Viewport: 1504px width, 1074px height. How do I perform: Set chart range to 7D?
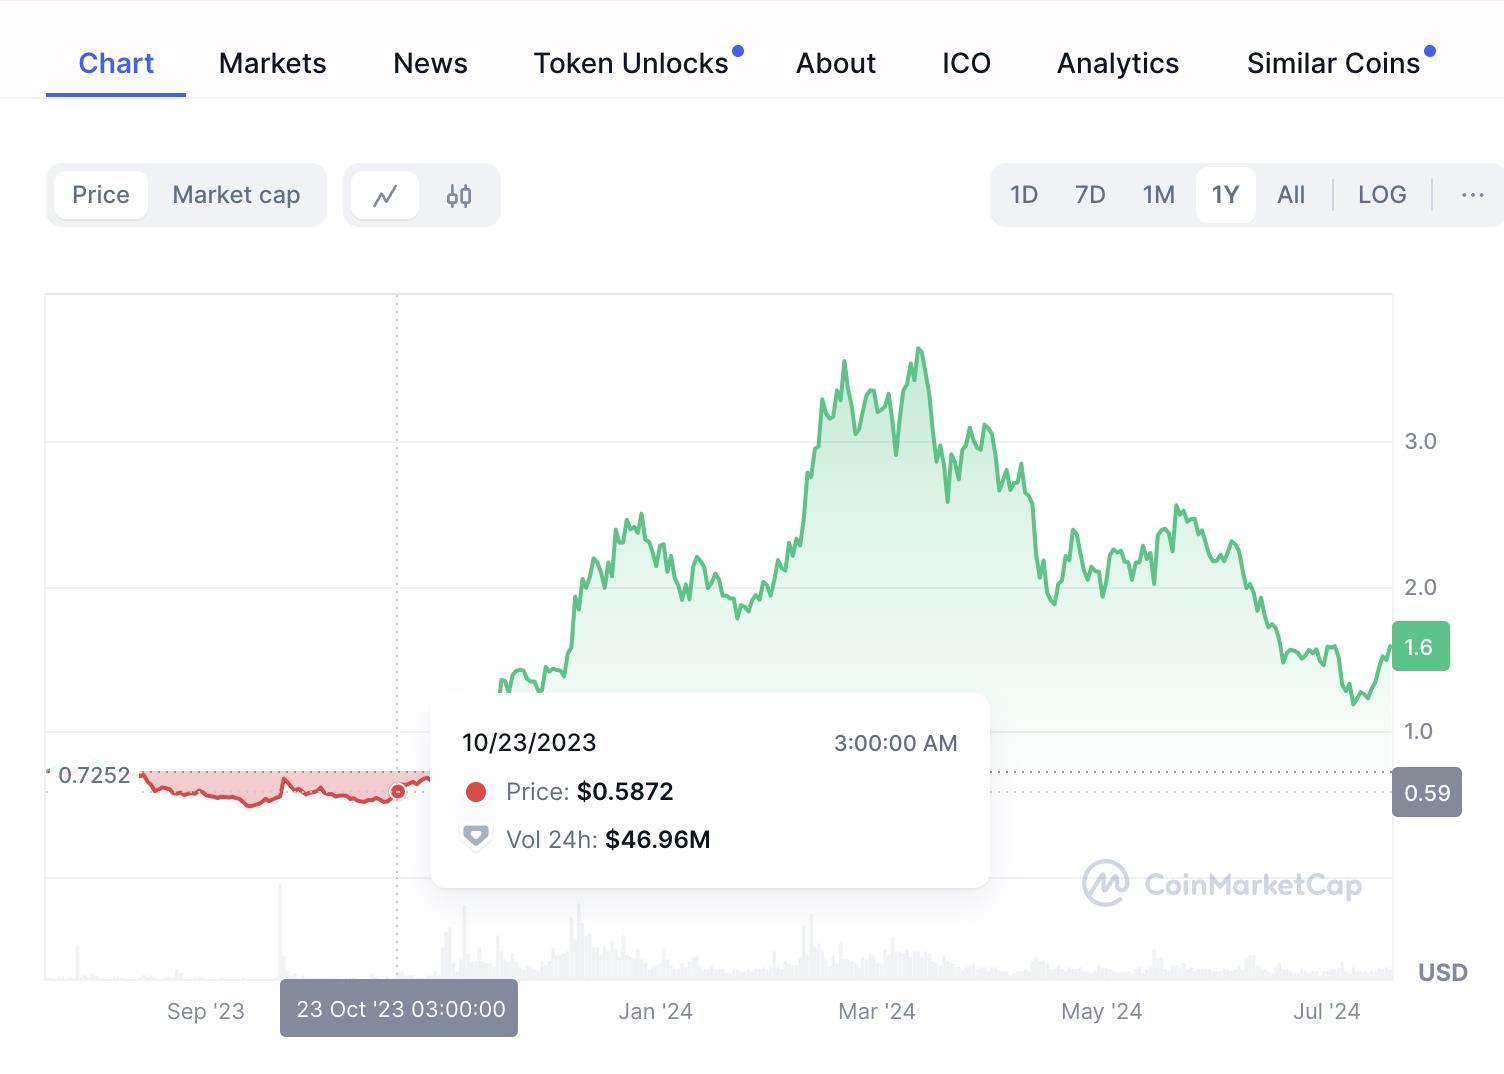point(1090,195)
